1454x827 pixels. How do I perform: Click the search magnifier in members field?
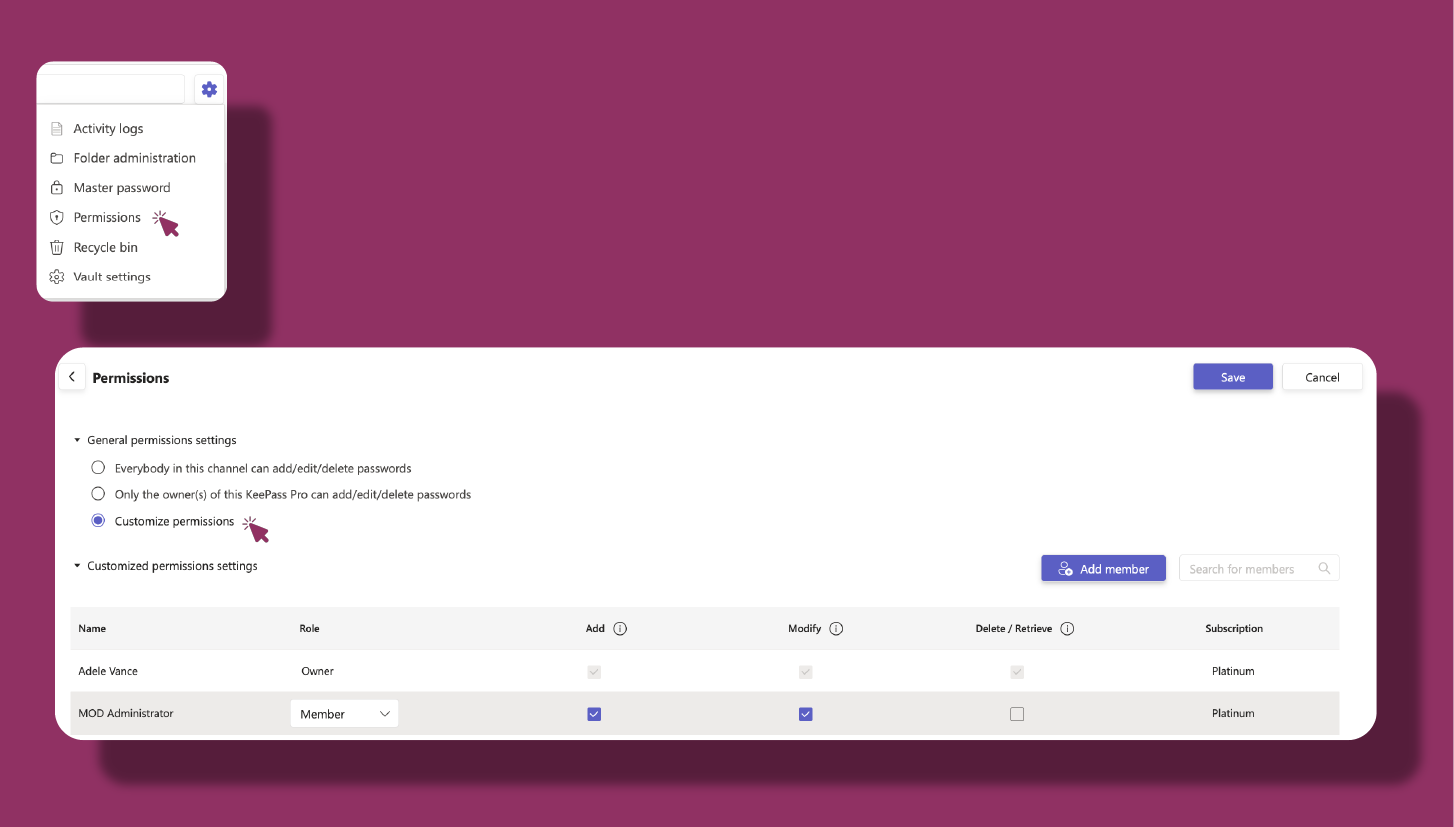pos(1324,568)
